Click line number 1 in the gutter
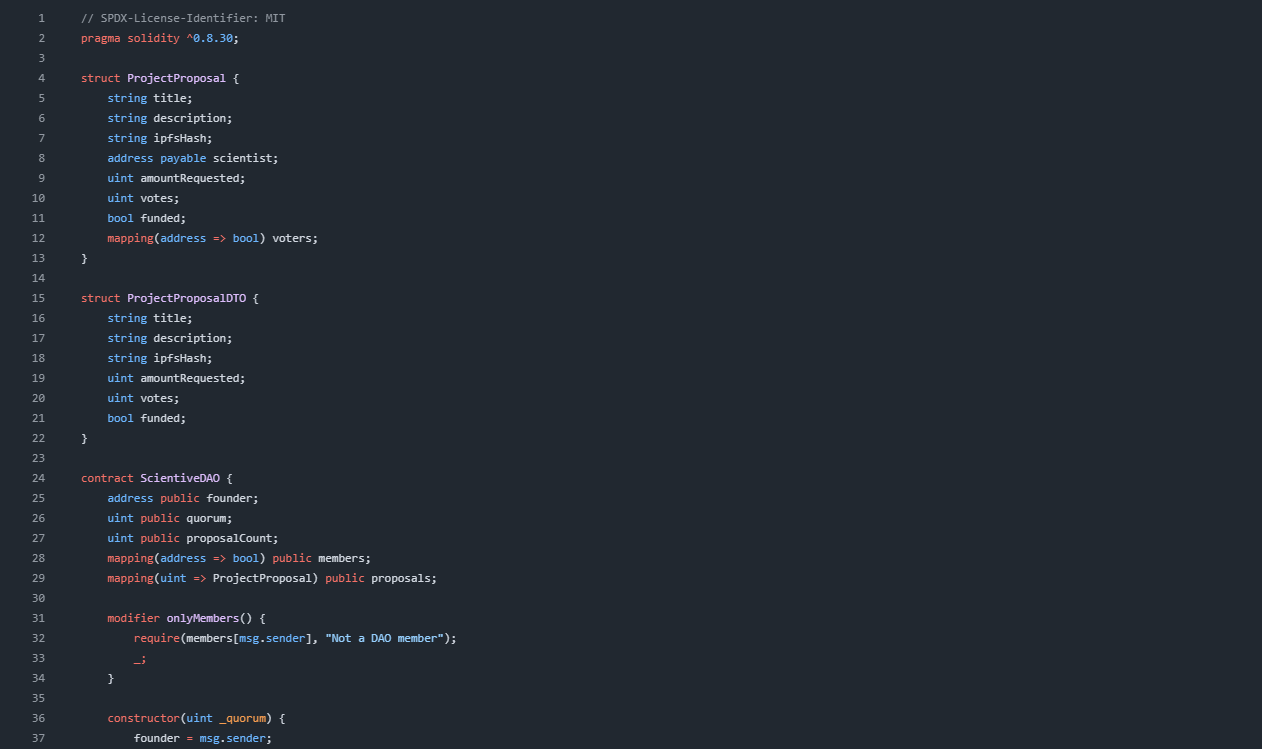The image size is (1262, 749). pos(41,18)
